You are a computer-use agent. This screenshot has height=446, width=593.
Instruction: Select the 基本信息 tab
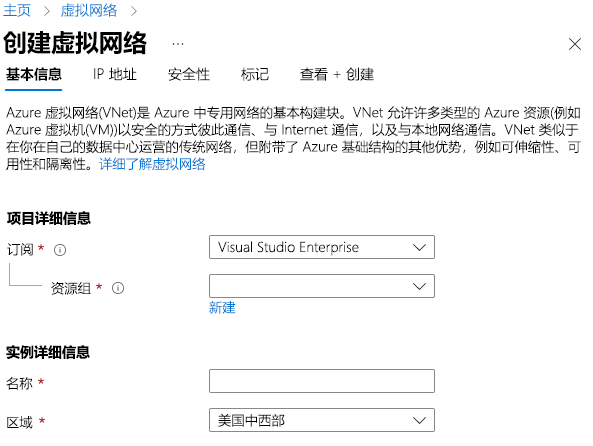[34, 74]
